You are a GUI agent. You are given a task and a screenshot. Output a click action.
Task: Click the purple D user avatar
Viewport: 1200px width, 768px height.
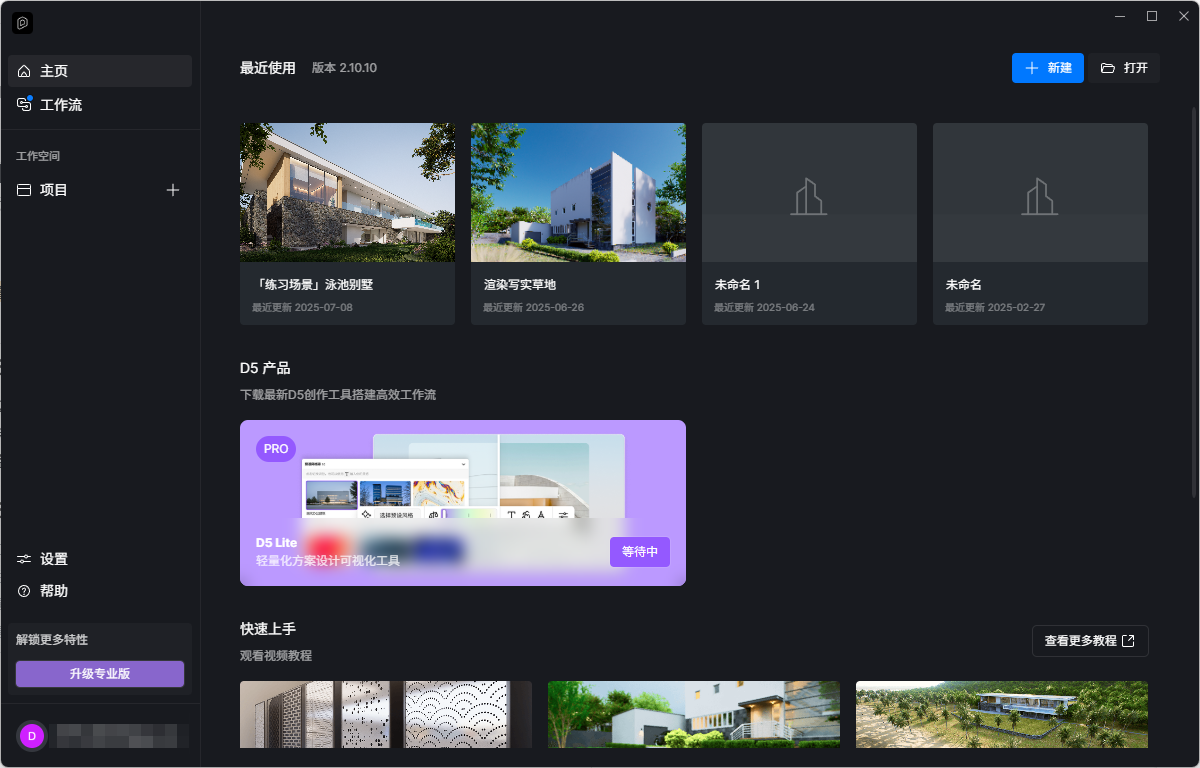32,736
